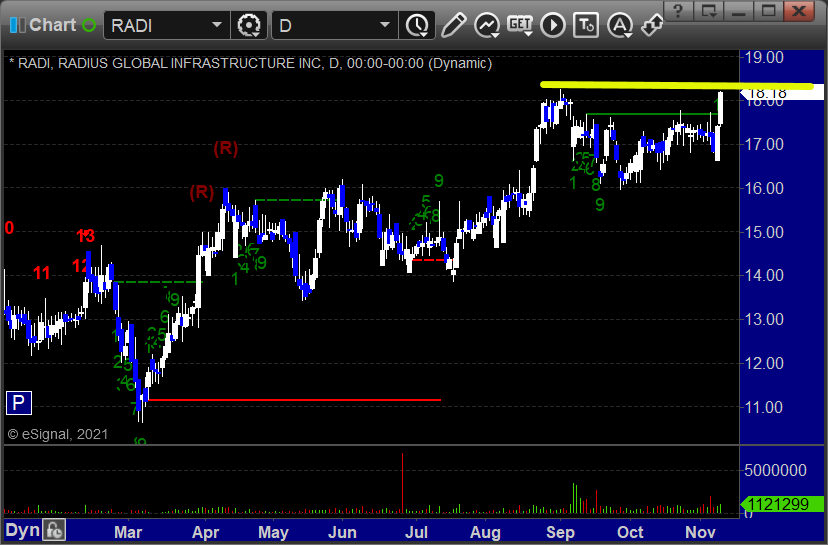Expand the RADI symbol dropdown

[x=217, y=25]
